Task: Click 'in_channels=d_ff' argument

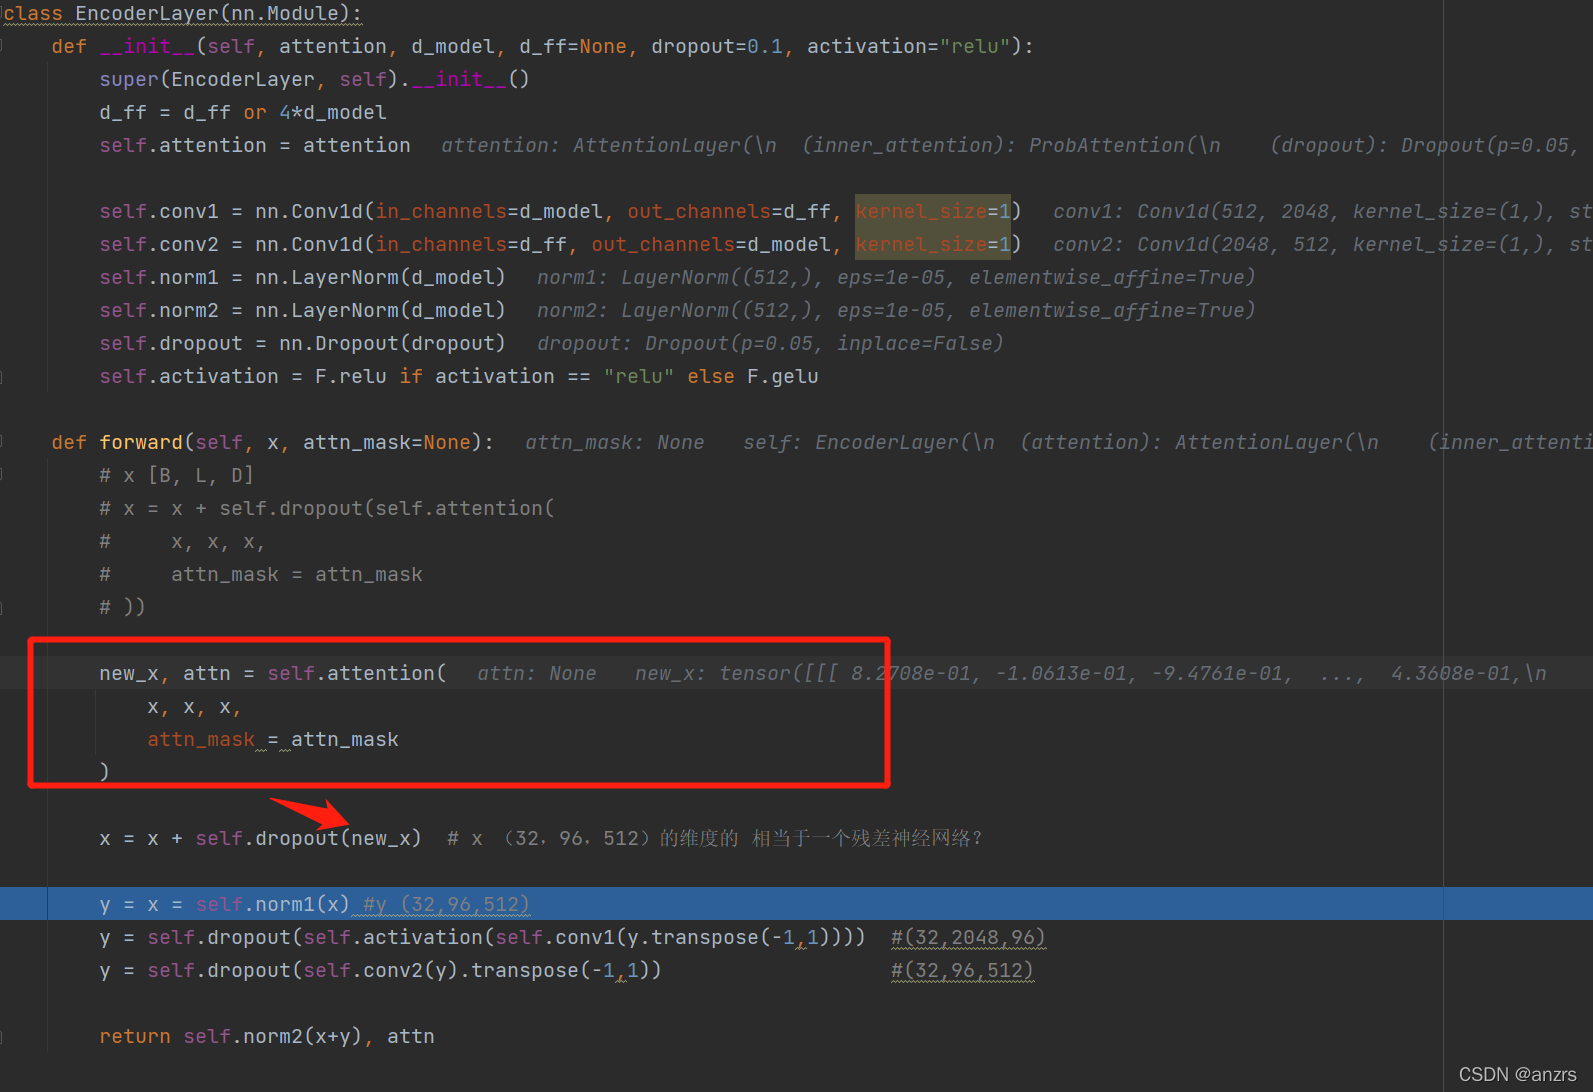Action: (x=471, y=244)
